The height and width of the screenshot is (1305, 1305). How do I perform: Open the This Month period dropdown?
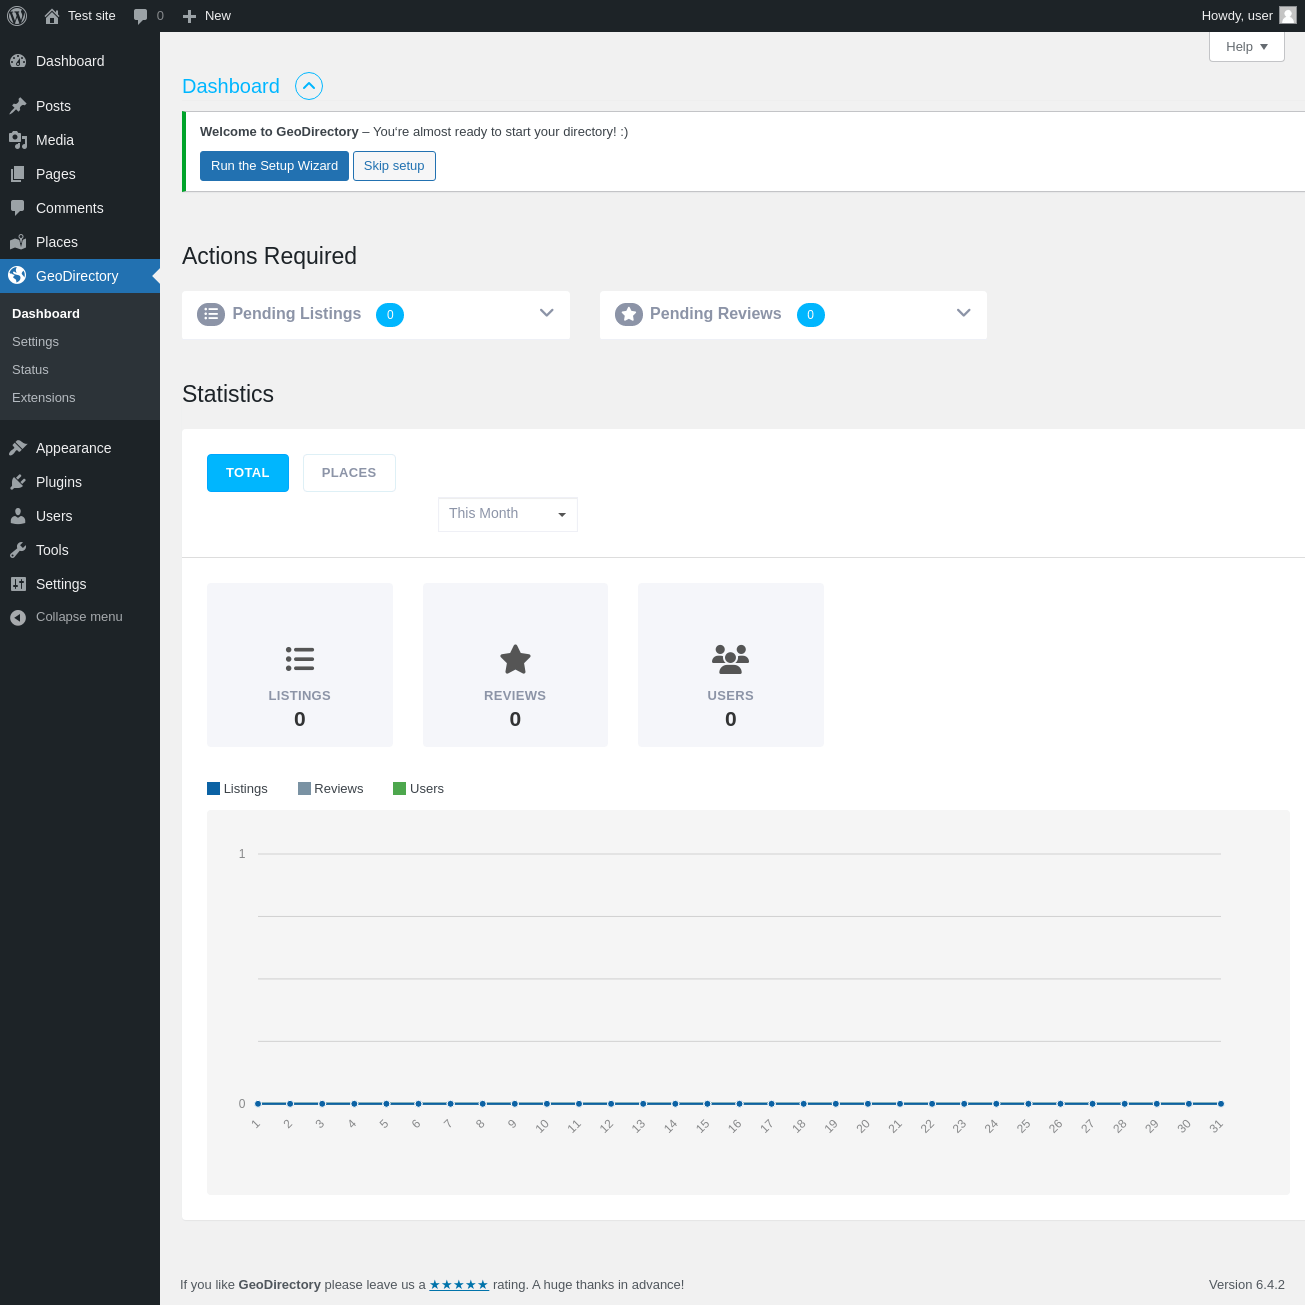pyautogui.click(x=508, y=514)
